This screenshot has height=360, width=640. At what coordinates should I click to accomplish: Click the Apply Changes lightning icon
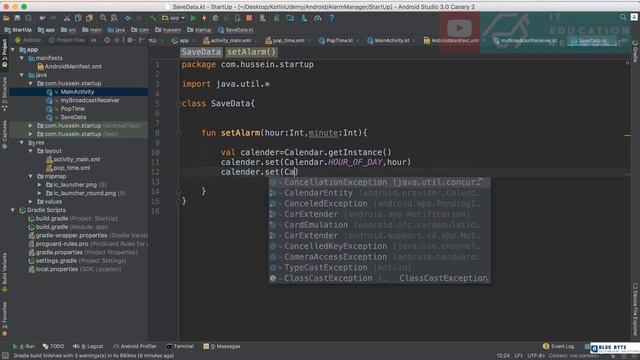[204, 18]
